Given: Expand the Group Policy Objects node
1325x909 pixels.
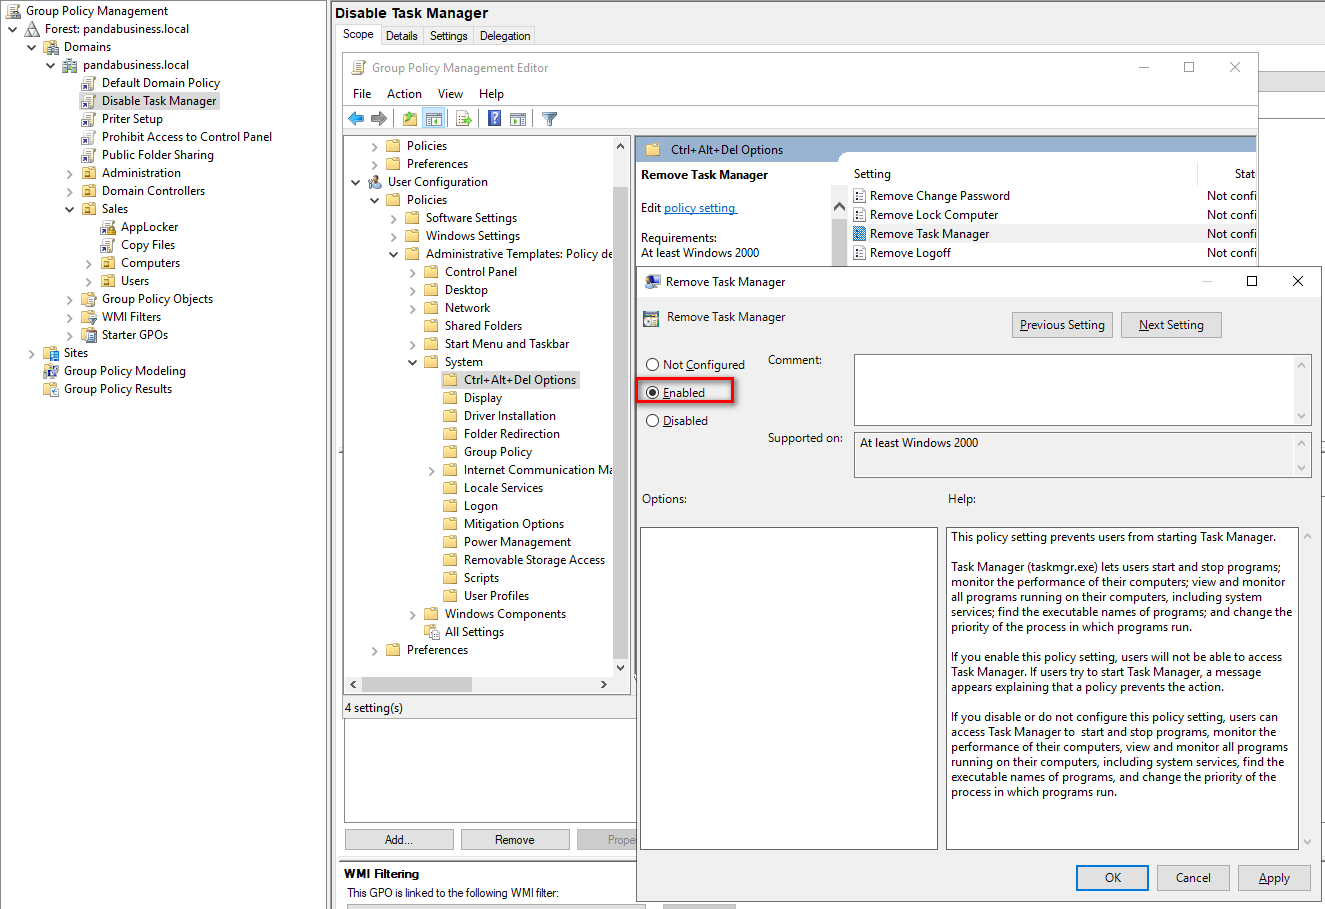Looking at the screenshot, I should click(70, 299).
